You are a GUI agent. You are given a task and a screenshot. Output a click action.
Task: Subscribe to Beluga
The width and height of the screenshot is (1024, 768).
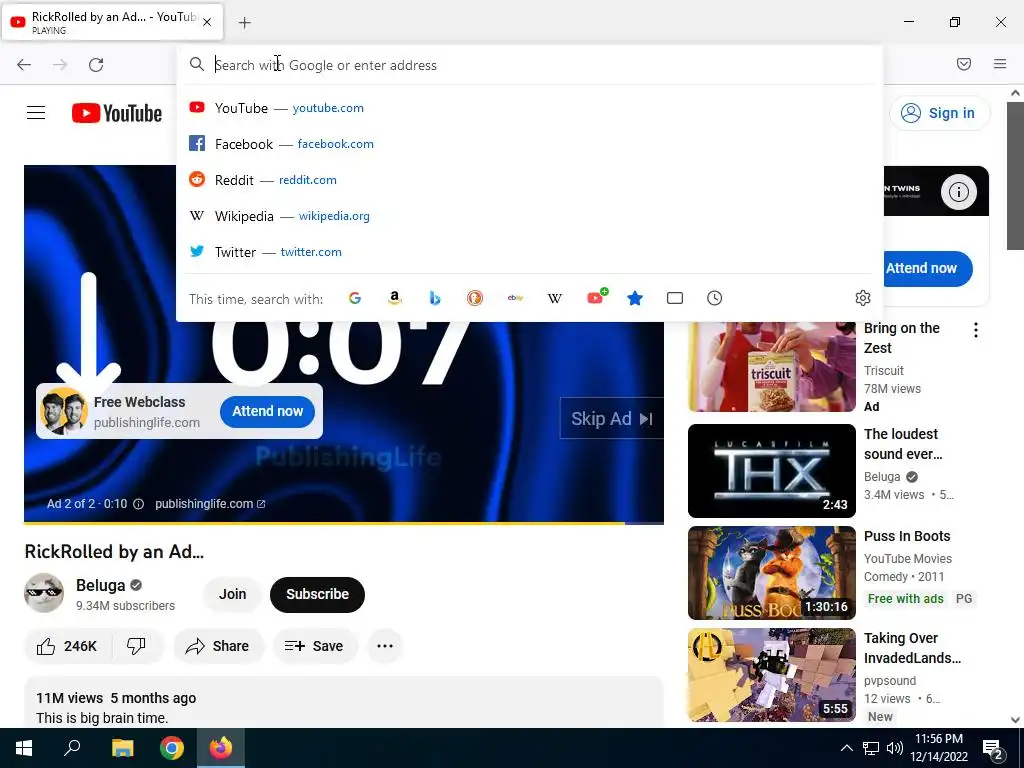point(317,594)
